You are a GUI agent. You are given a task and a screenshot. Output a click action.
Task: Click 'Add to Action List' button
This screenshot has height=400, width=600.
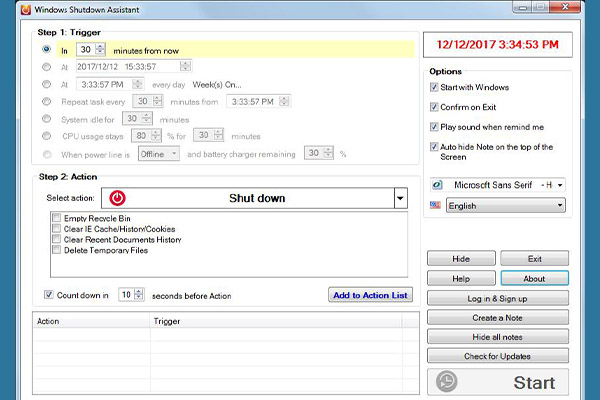click(370, 295)
